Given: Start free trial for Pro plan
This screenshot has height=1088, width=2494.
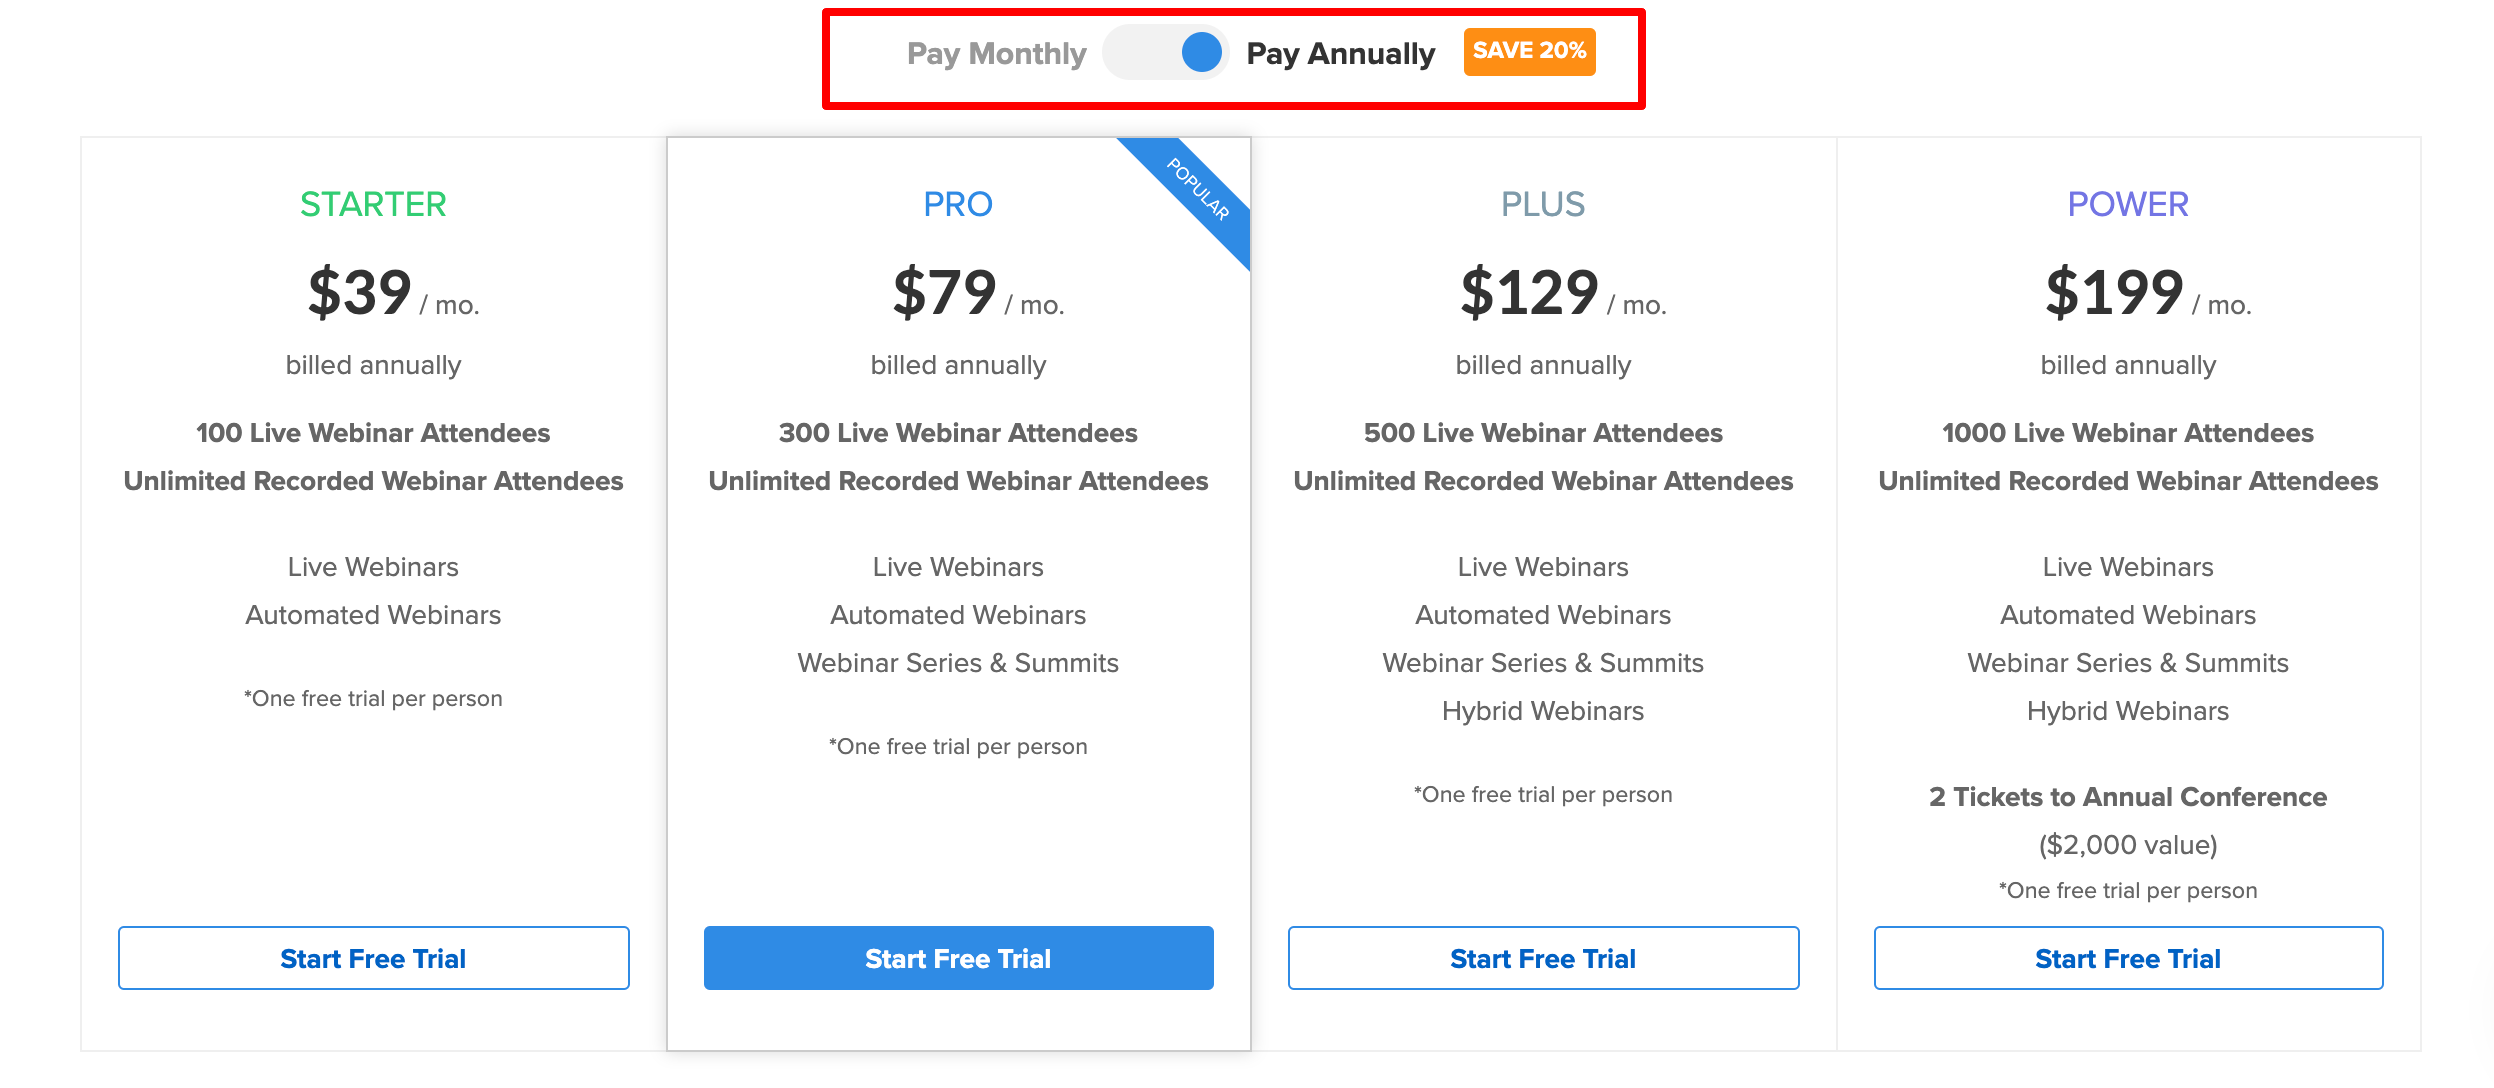Looking at the screenshot, I should tap(958, 958).
